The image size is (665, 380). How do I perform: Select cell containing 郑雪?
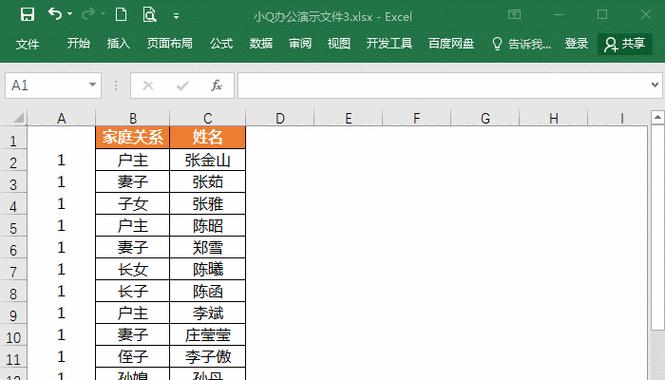(x=208, y=248)
